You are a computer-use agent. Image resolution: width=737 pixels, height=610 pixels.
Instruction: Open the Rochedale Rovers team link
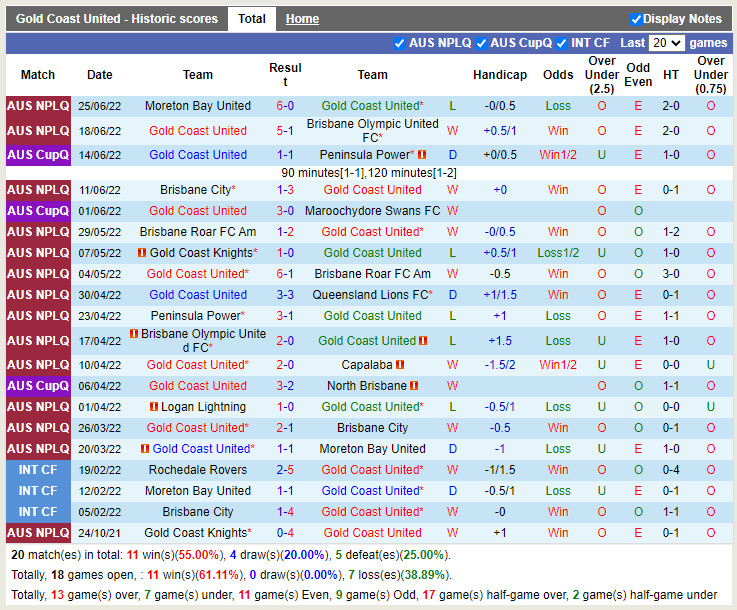coord(198,470)
